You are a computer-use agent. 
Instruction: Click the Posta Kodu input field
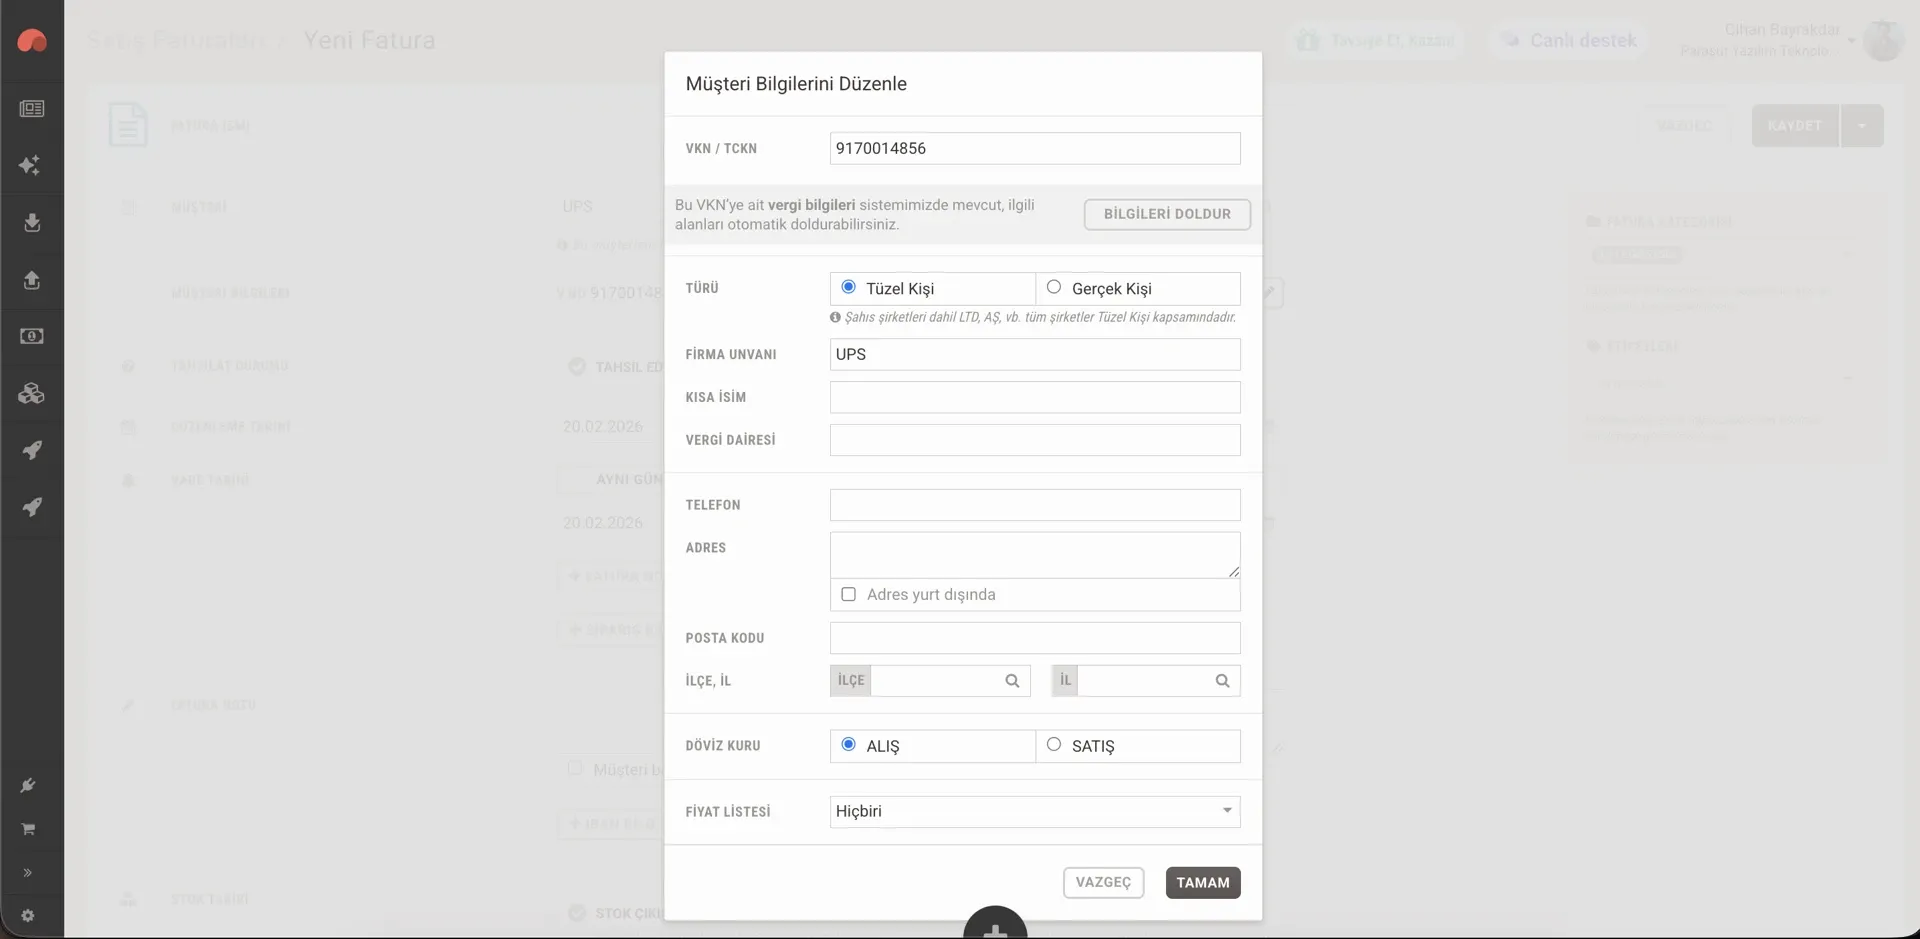click(x=1035, y=638)
